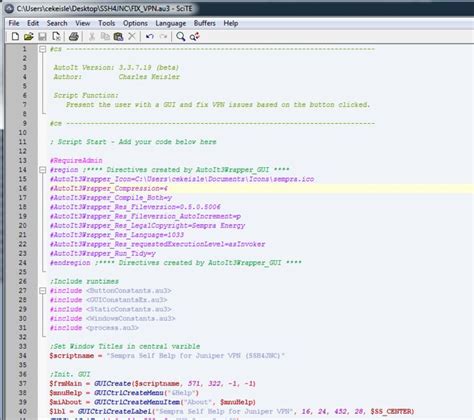Viewport: 474px width, 420px height.
Task: Click the #AutoIt3Wrapper_Run_Tidy=y line
Action: [103, 254]
